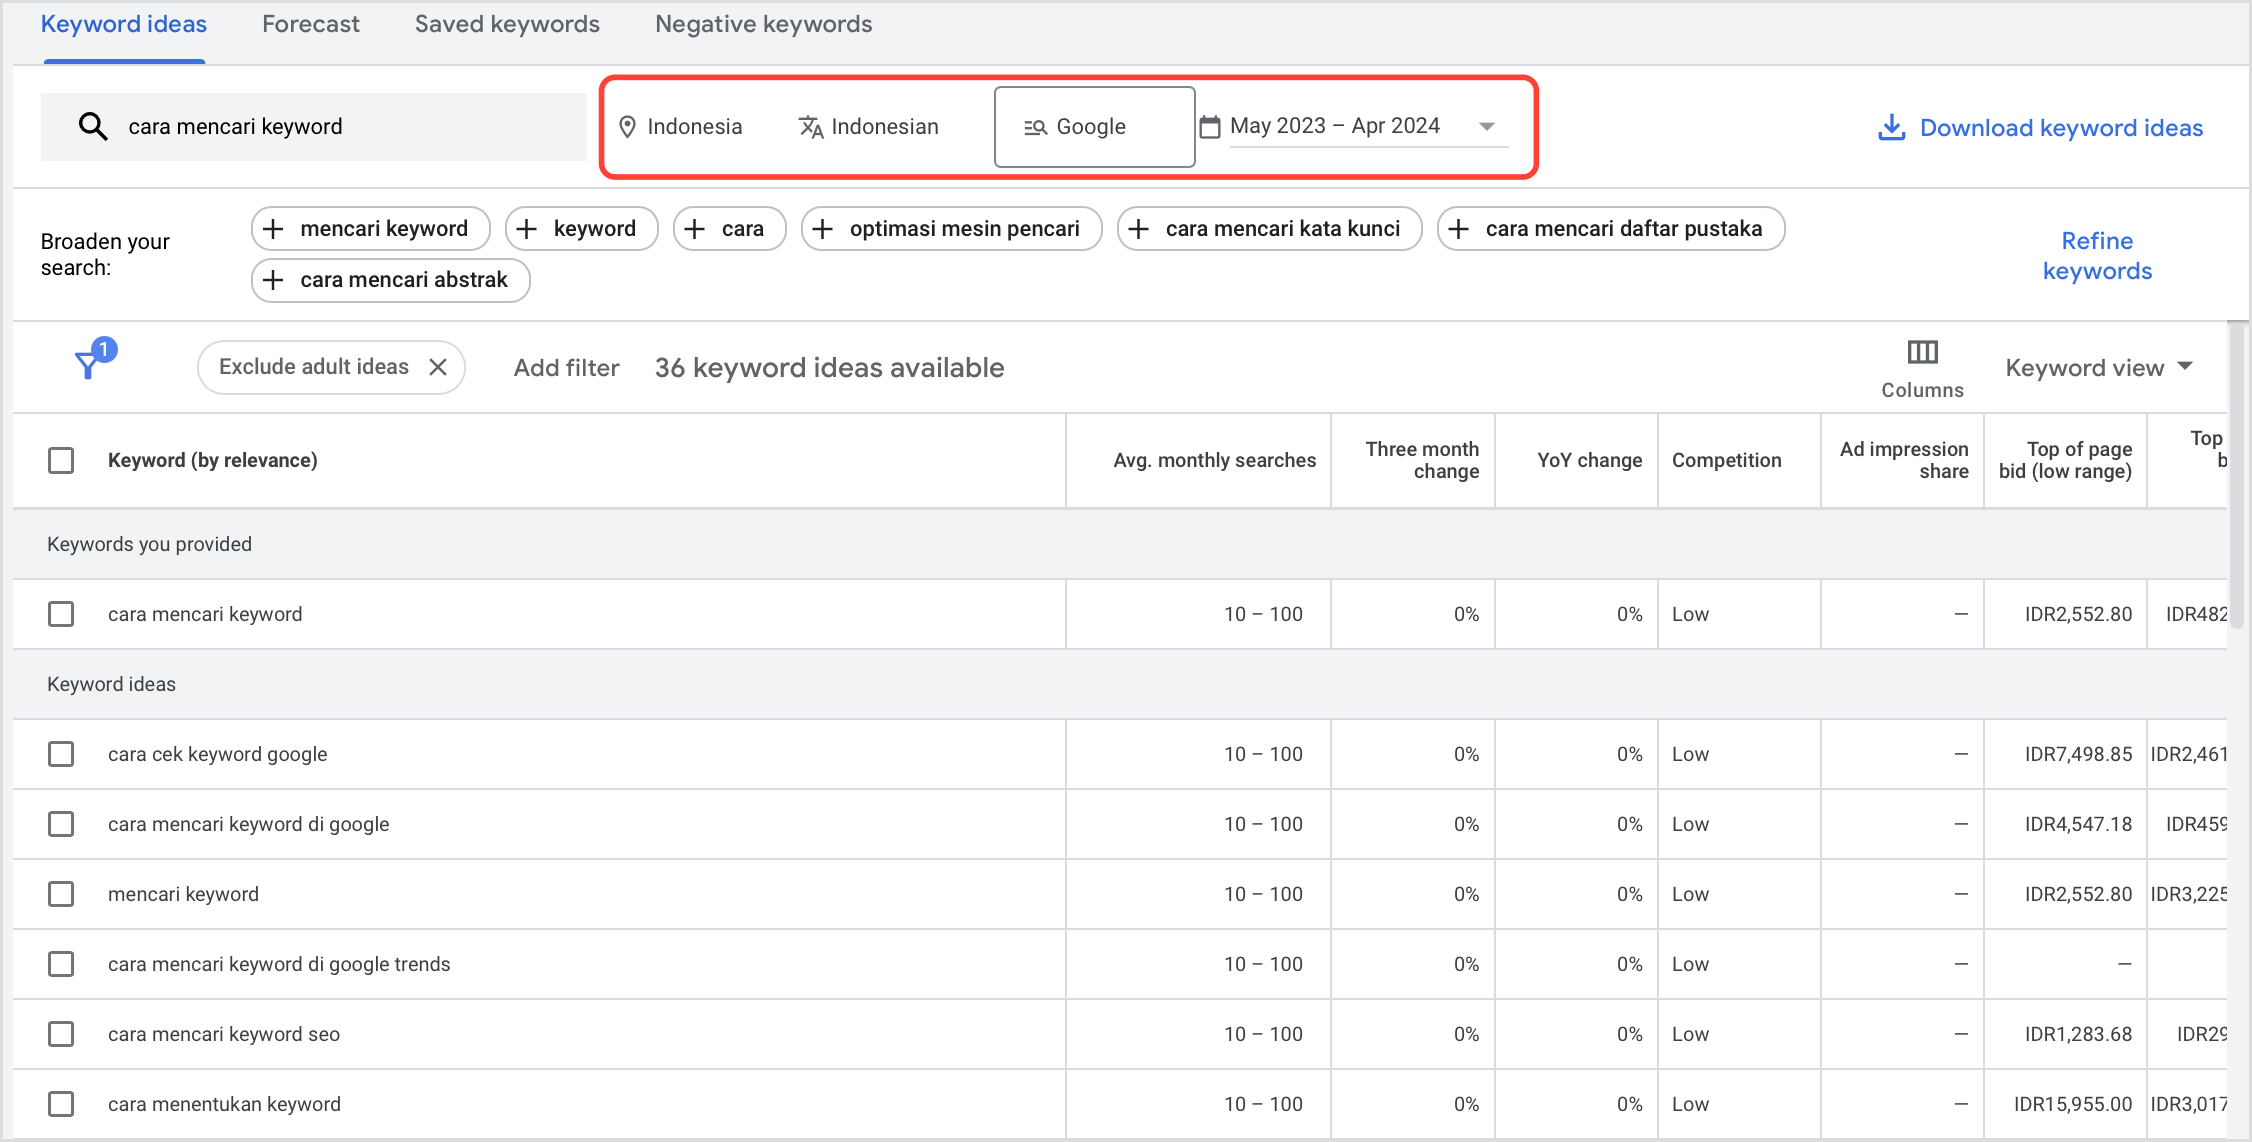The width and height of the screenshot is (2252, 1142).
Task: Open the Columns icon
Action: point(1922,352)
